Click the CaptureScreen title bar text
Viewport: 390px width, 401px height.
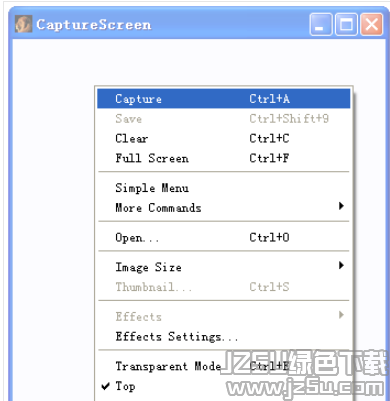[x=94, y=25]
